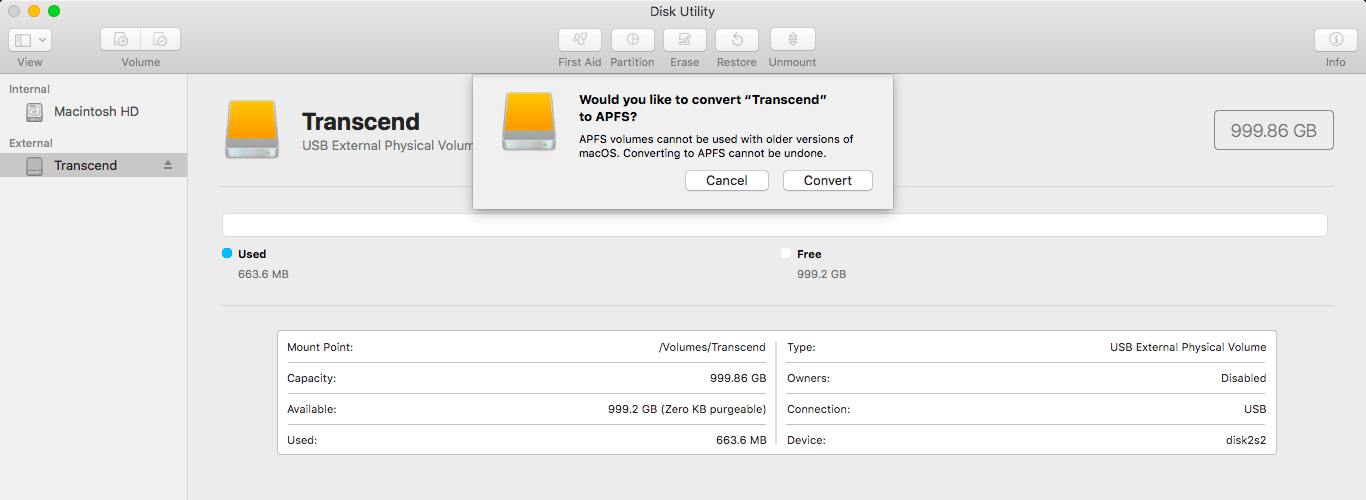This screenshot has height=500, width=1366.
Task: Open the View sidebar options dropdown
Action: 30,40
